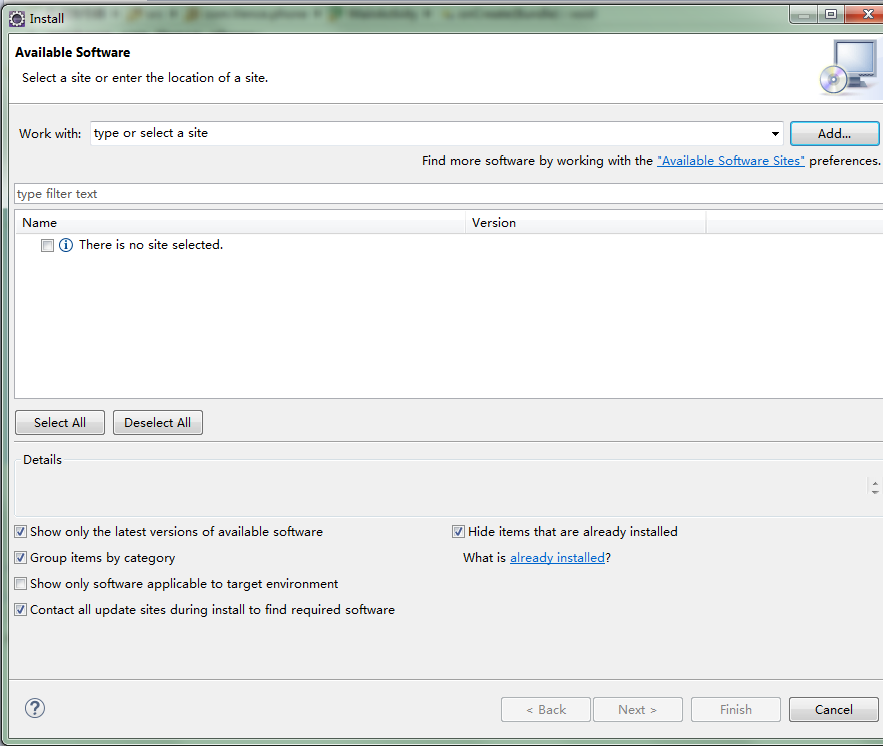Viewport: 883px width, 746px height.
Task: Open the Available Software Sites preferences link
Action: (x=733, y=160)
